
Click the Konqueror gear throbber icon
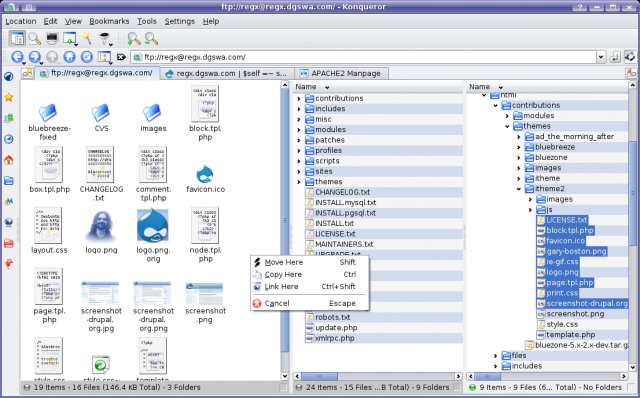pyautogui.click(x=630, y=57)
